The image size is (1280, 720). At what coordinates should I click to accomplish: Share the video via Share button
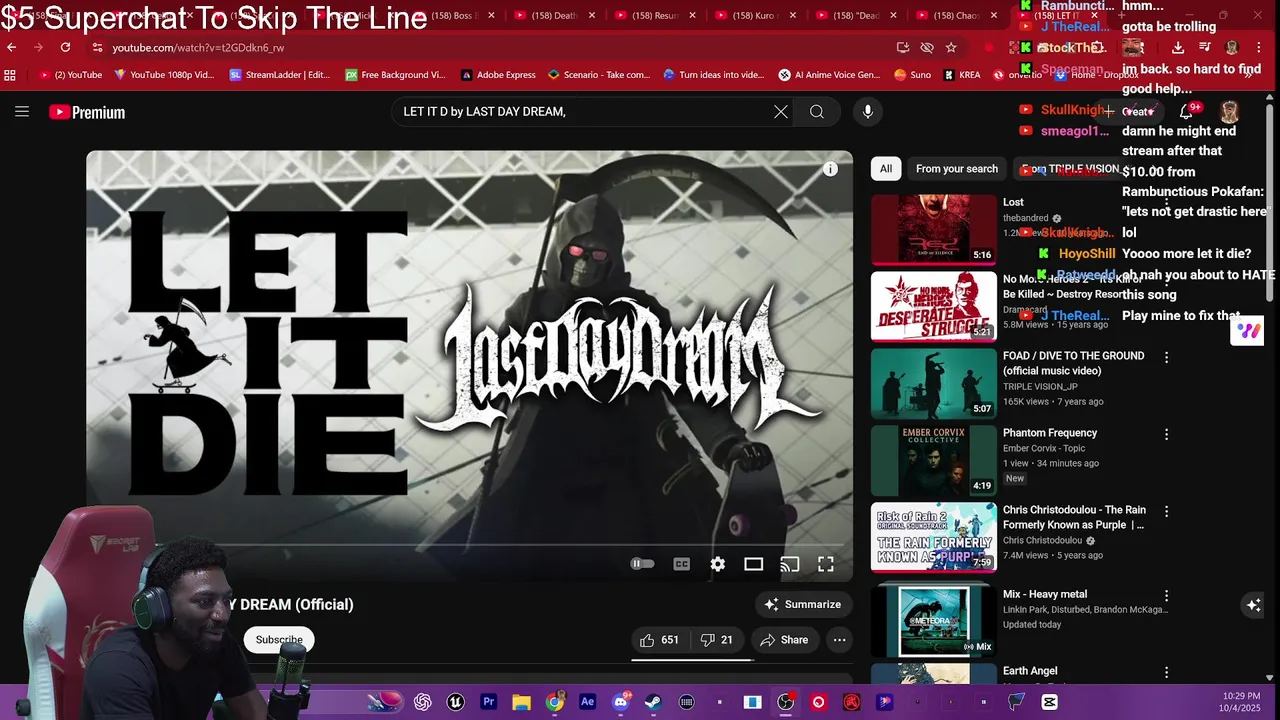click(x=784, y=640)
